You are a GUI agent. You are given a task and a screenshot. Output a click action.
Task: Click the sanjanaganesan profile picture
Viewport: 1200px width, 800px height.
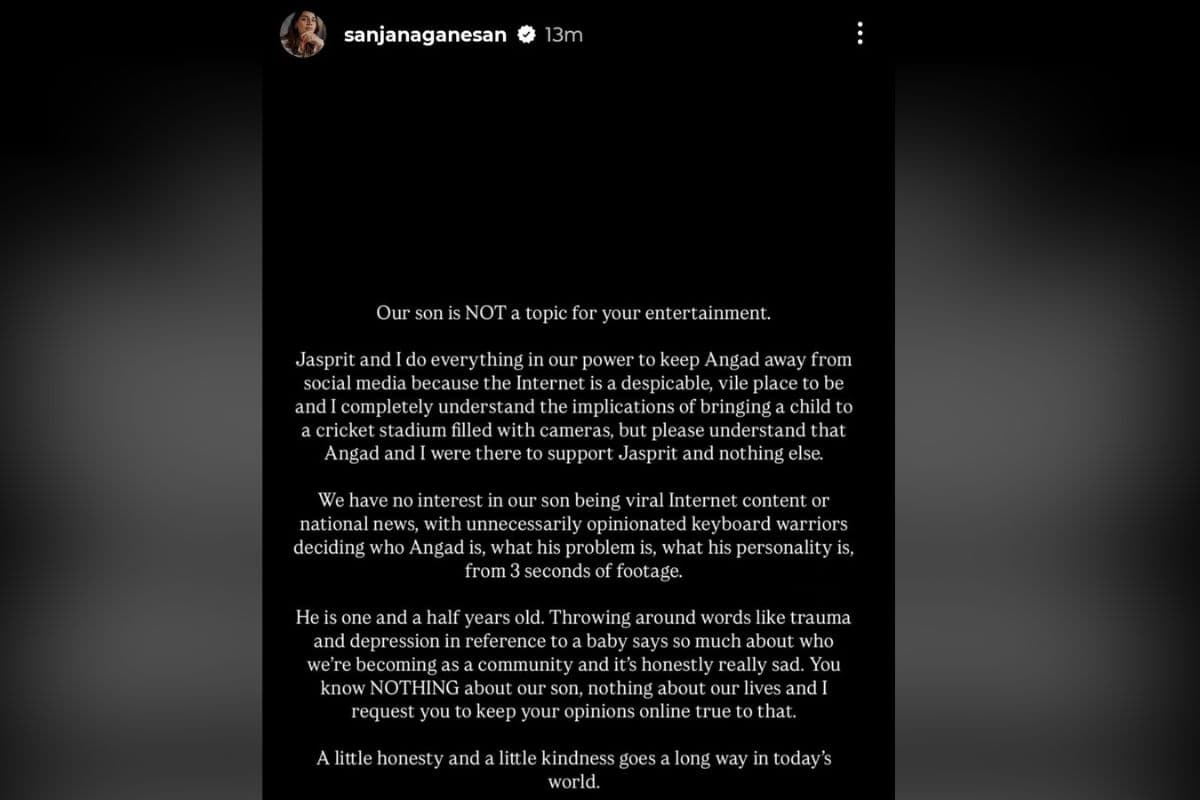point(303,34)
